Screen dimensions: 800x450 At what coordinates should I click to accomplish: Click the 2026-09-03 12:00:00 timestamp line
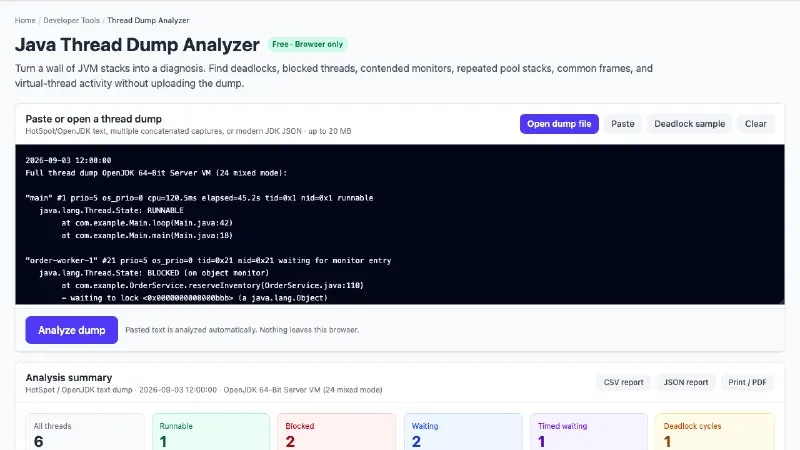click(68, 160)
